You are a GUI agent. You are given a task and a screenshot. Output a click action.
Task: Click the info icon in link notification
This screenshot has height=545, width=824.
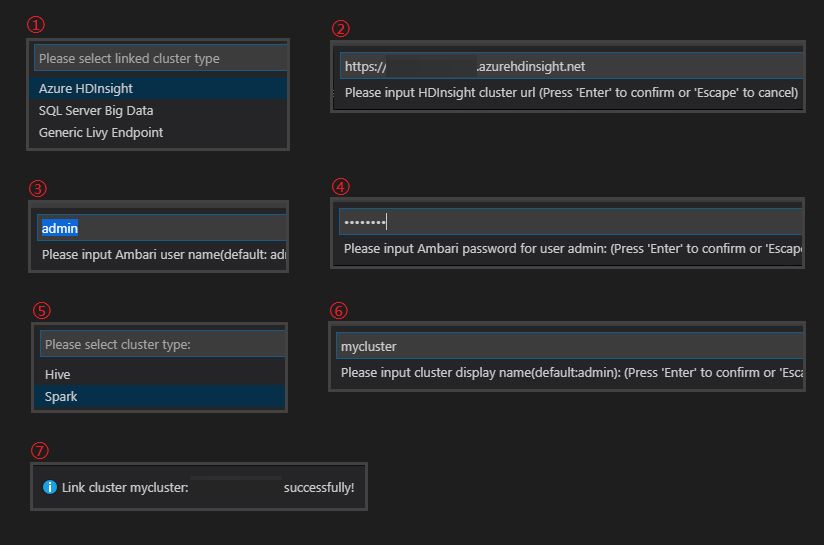50,487
